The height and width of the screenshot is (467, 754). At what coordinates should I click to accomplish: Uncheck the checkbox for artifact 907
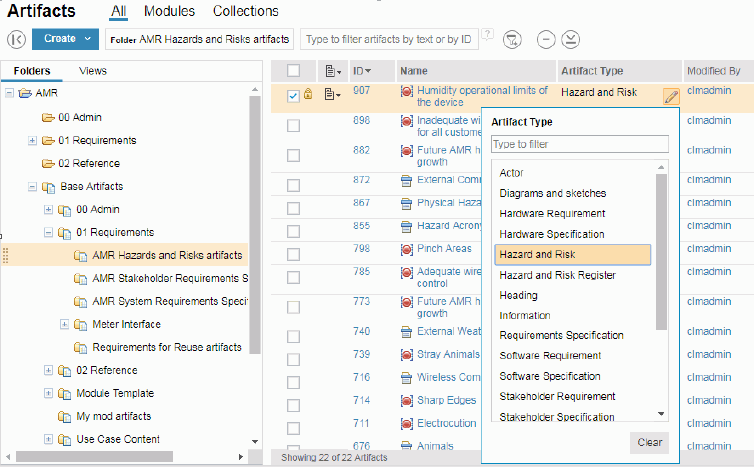pyautogui.click(x=293, y=96)
